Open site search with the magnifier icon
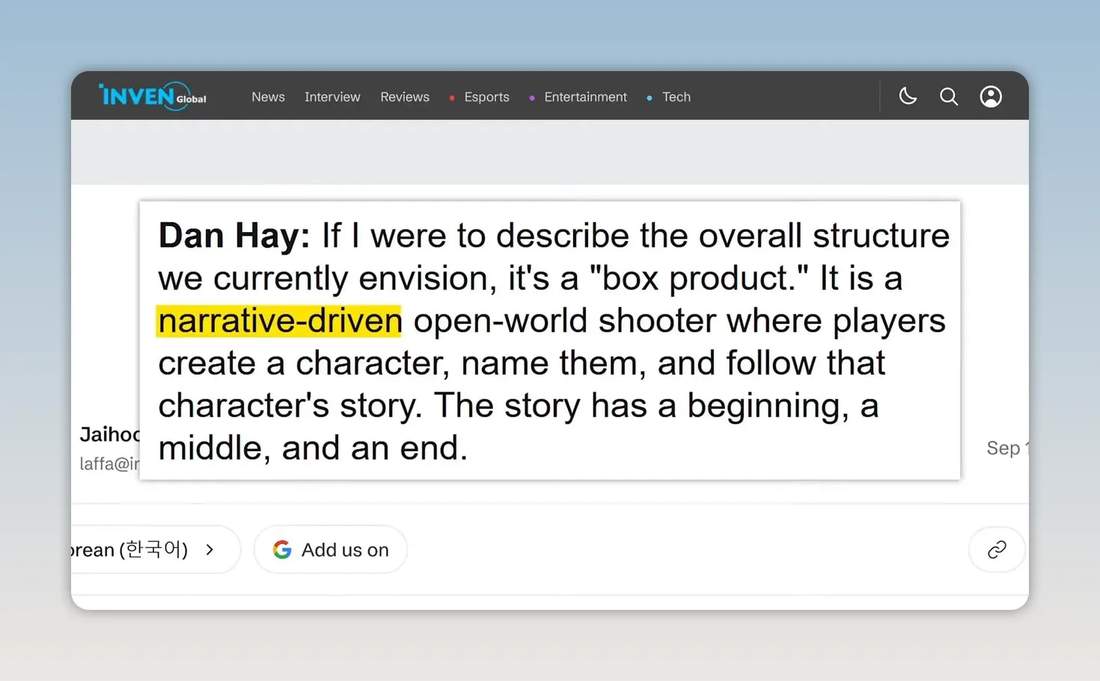 [x=948, y=96]
